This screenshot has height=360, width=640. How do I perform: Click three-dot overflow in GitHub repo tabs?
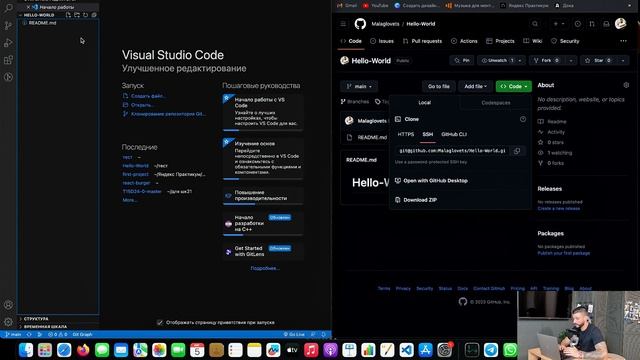[623, 41]
